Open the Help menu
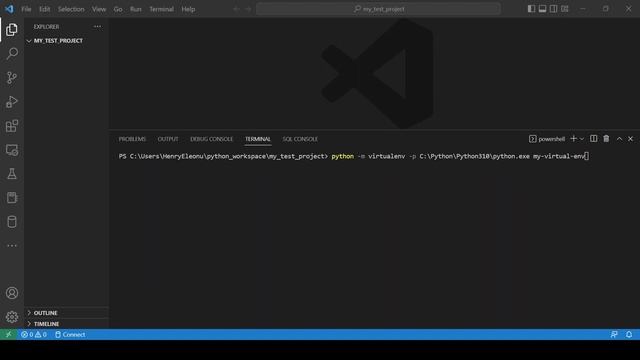The height and width of the screenshot is (360, 640). tap(188, 9)
